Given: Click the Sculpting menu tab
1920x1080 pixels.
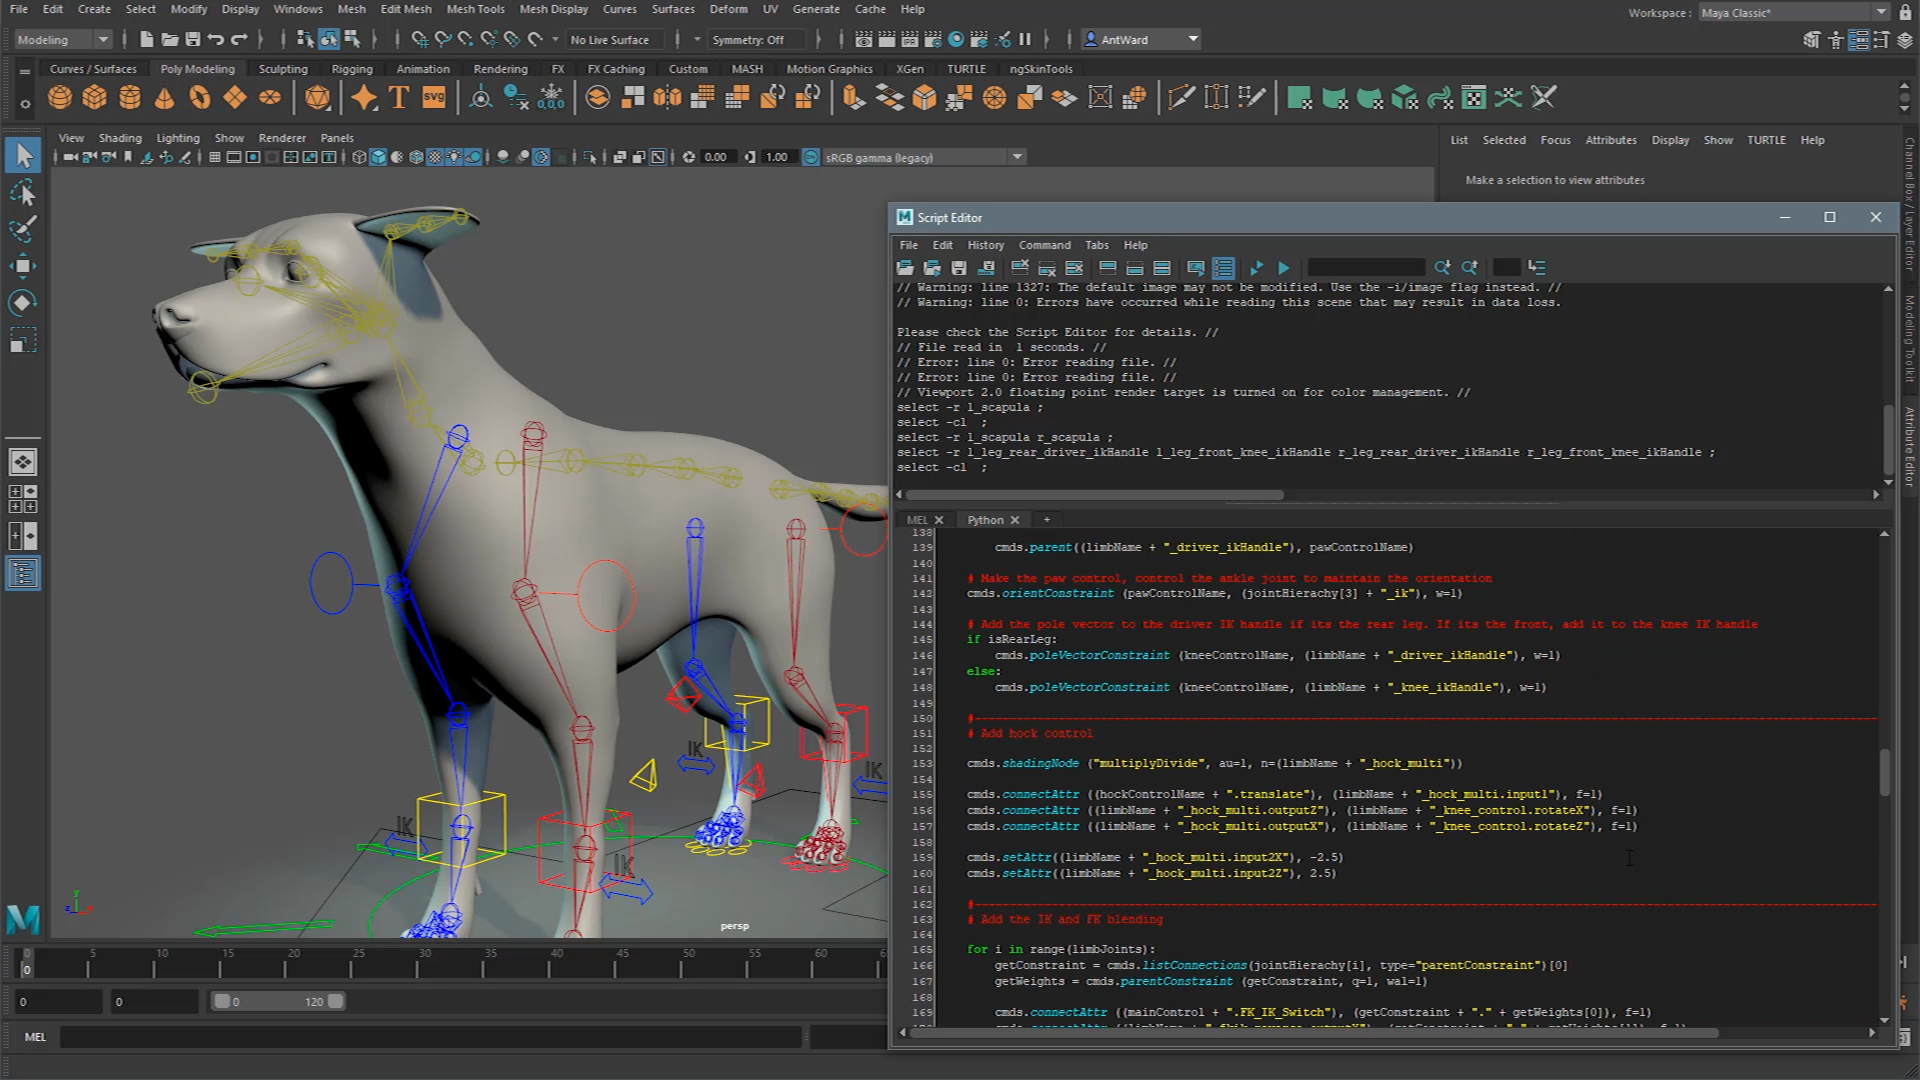Looking at the screenshot, I should point(281,69).
